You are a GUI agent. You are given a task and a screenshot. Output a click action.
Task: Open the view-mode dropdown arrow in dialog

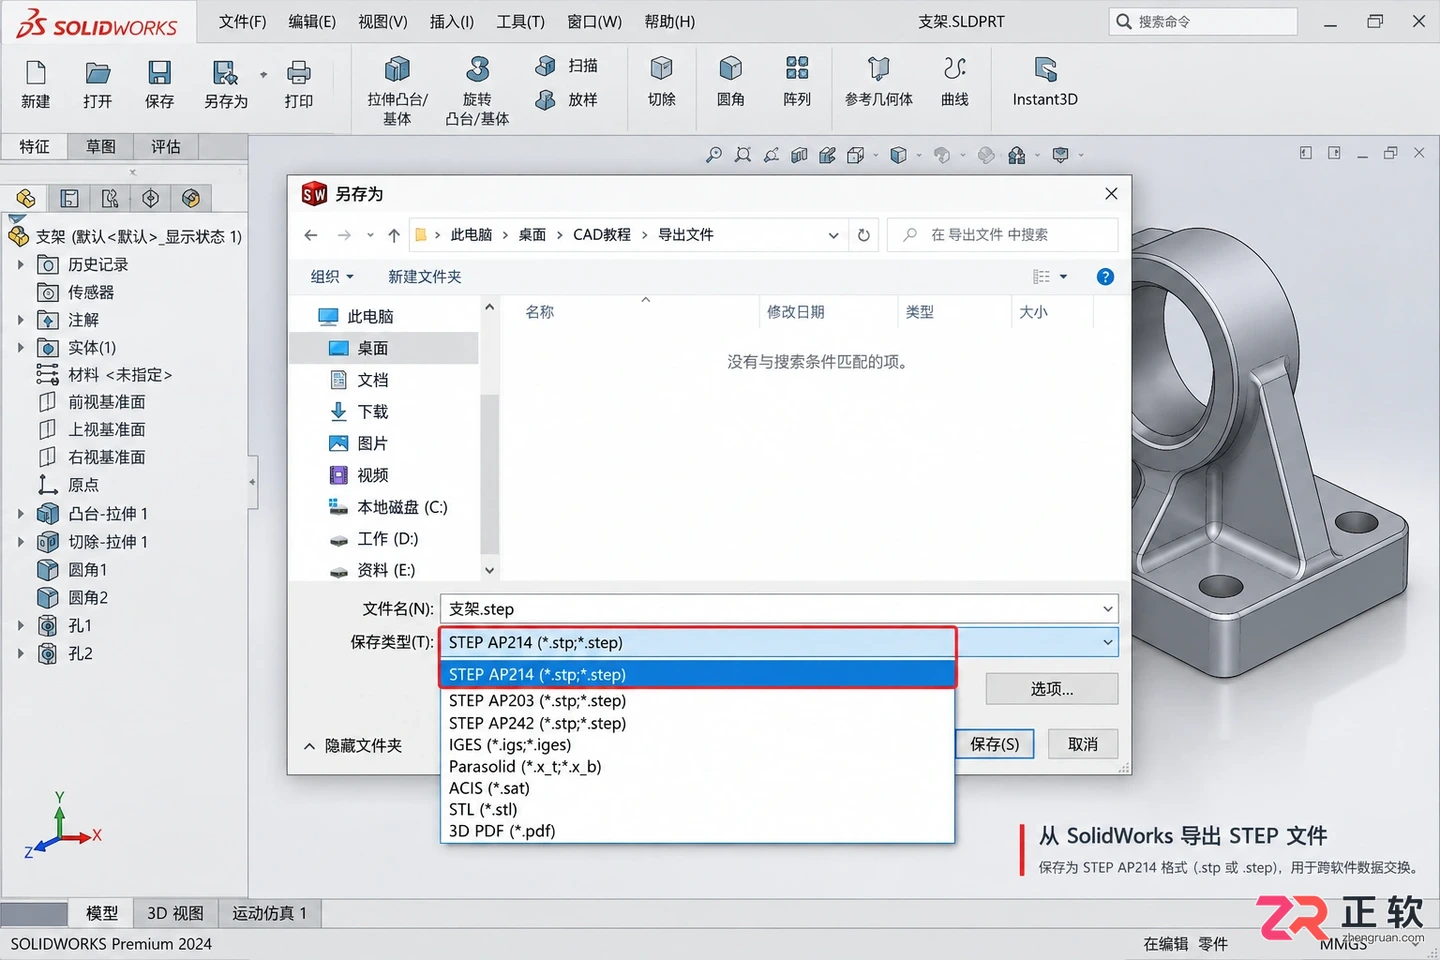1063,277
